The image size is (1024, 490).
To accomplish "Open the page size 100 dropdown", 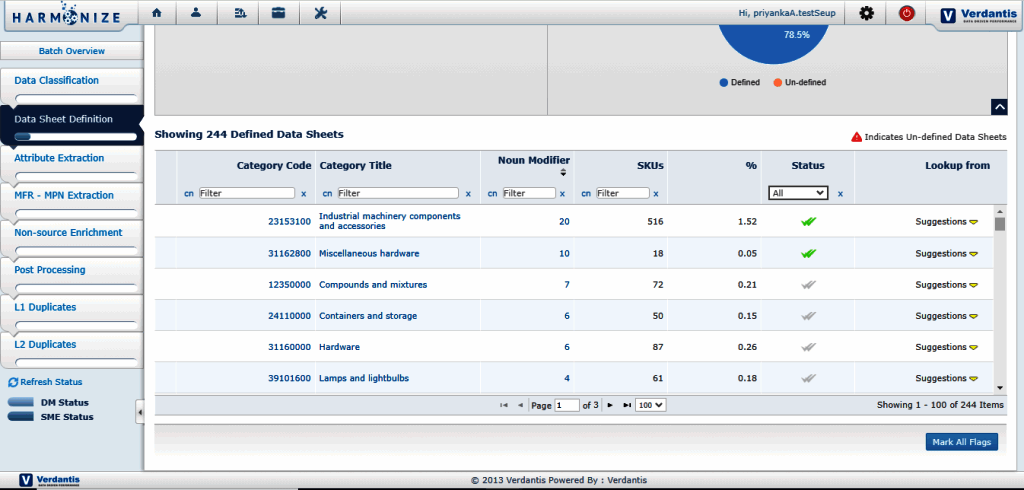I will click(x=651, y=405).
